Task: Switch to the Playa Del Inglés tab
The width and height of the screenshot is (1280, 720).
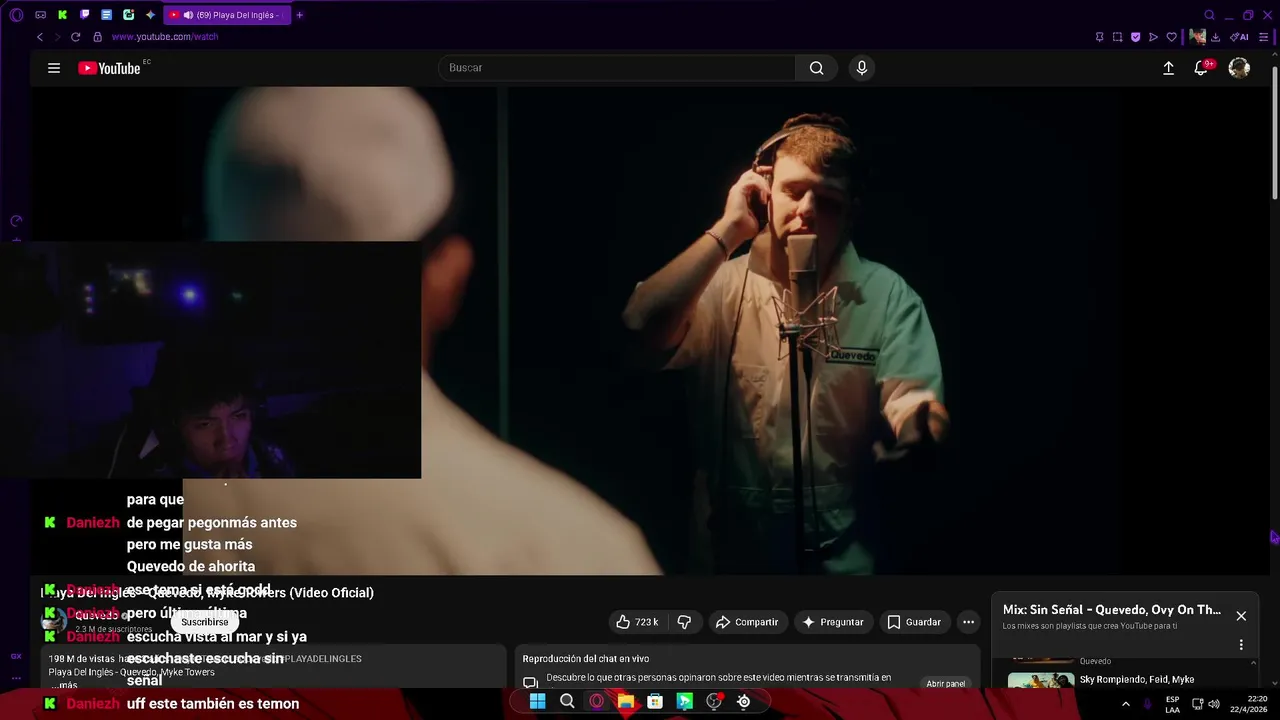Action: pos(226,15)
